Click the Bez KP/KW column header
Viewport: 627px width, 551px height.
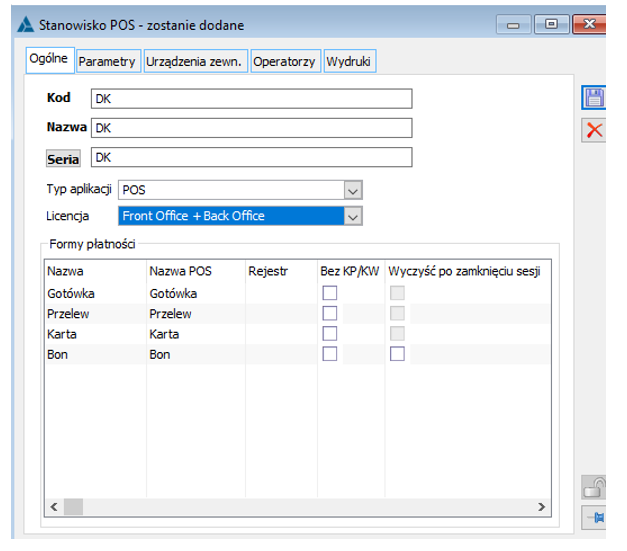tap(351, 271)
